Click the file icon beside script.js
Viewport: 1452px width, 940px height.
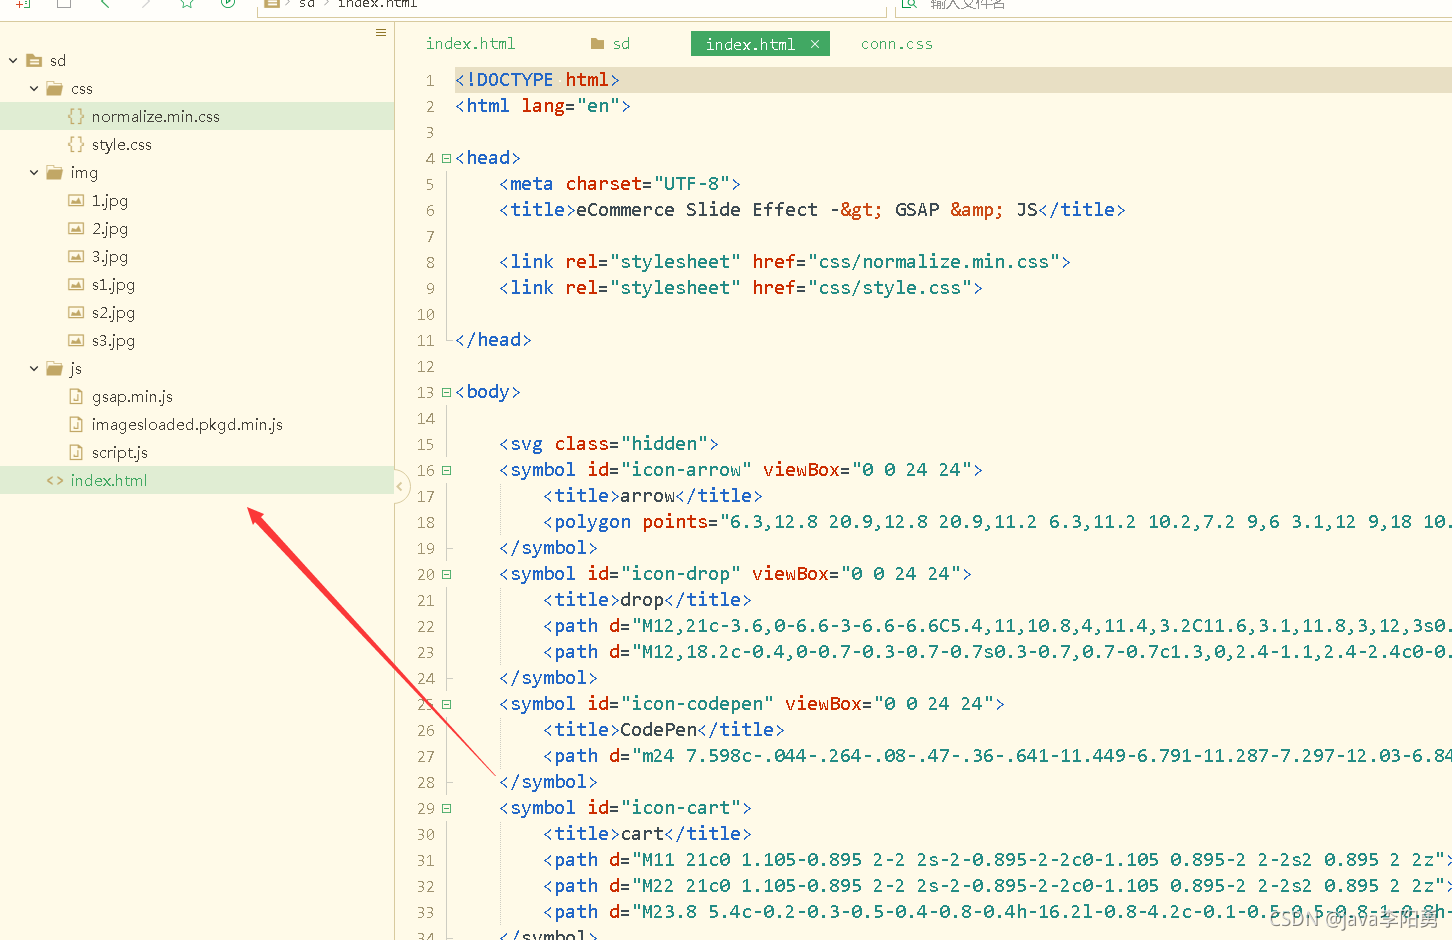coord(76,453)
